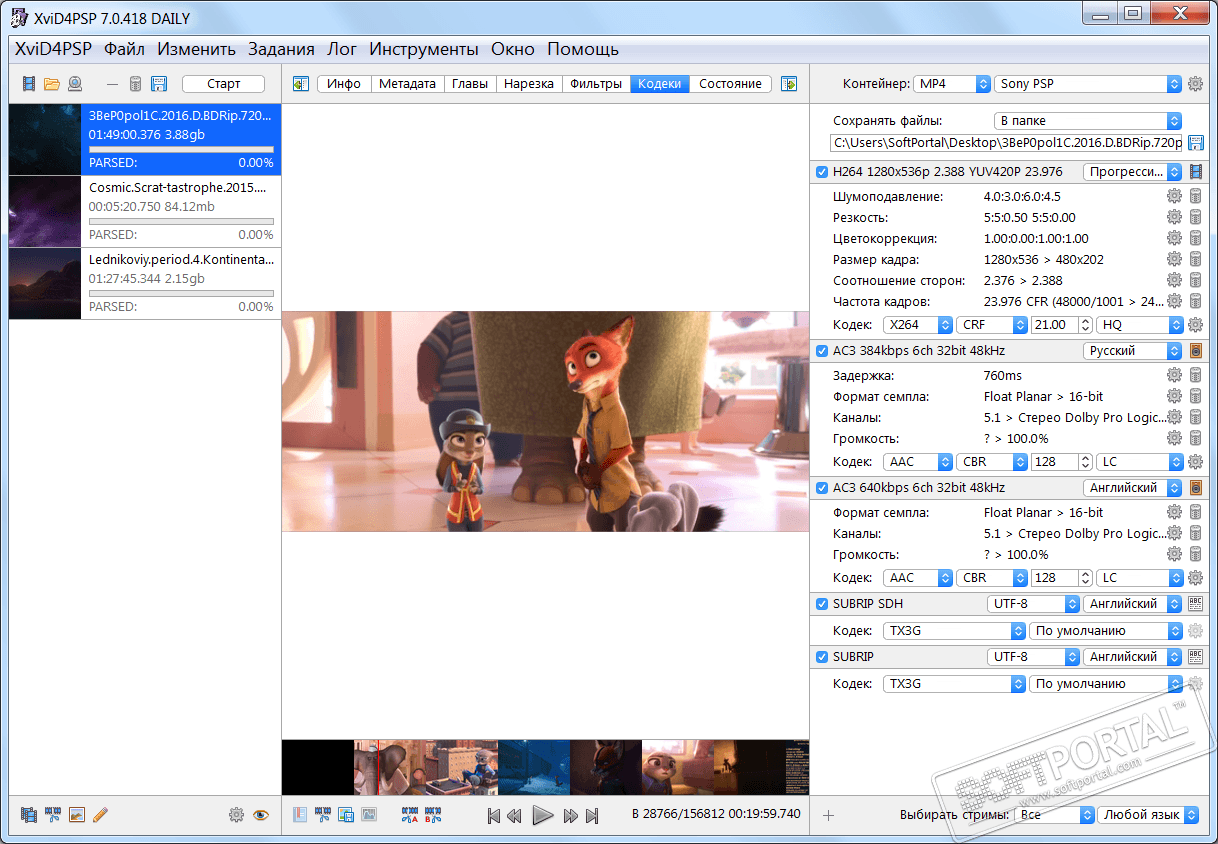
Task: Click the output path input field
Action: click(1007, 143)
